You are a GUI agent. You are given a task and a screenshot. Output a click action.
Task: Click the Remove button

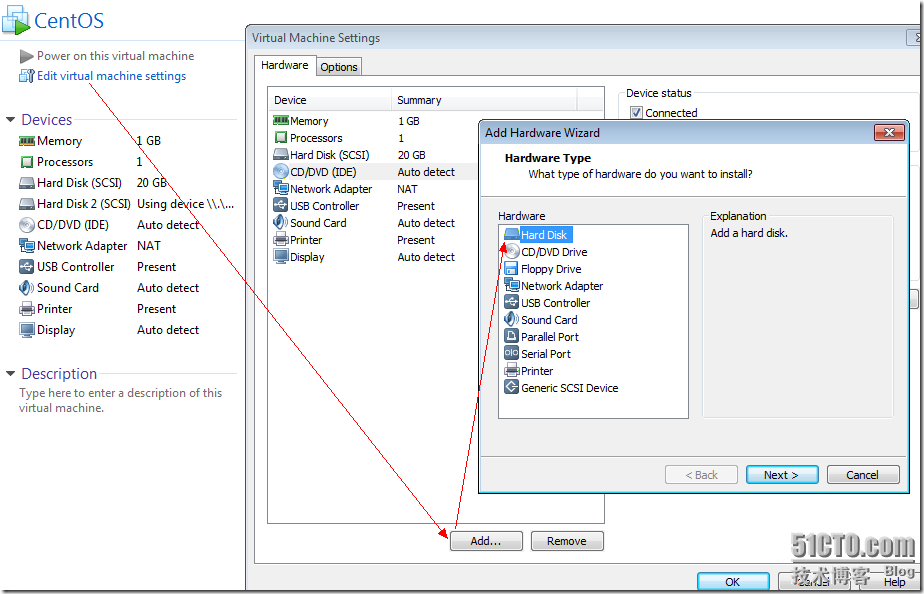point(567,541)
